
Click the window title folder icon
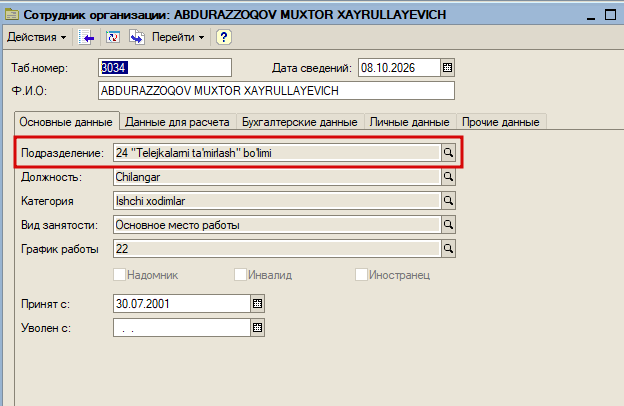[12, 15]
